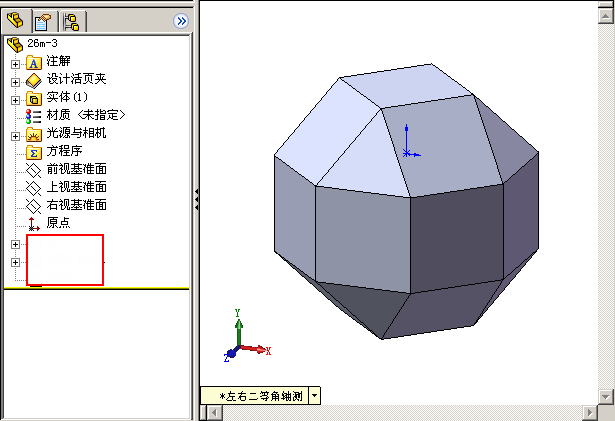
Task: Select the 上视基准面 top plane label
Action: point(76,187)
